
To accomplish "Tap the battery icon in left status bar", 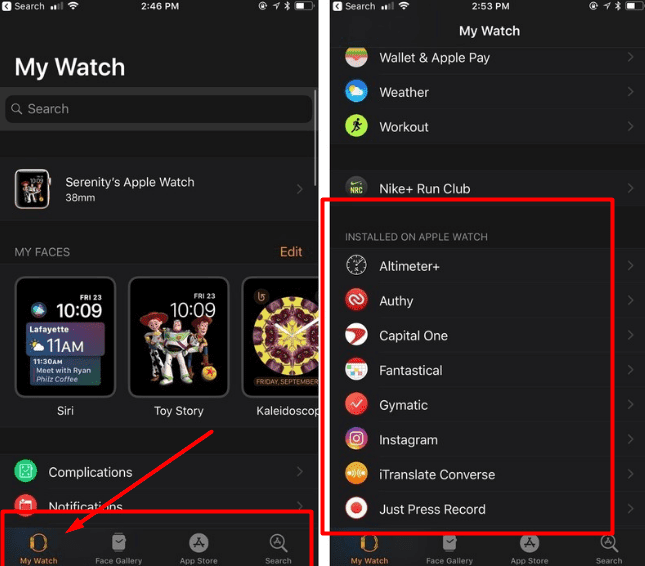I will click(x=305, y=6).
